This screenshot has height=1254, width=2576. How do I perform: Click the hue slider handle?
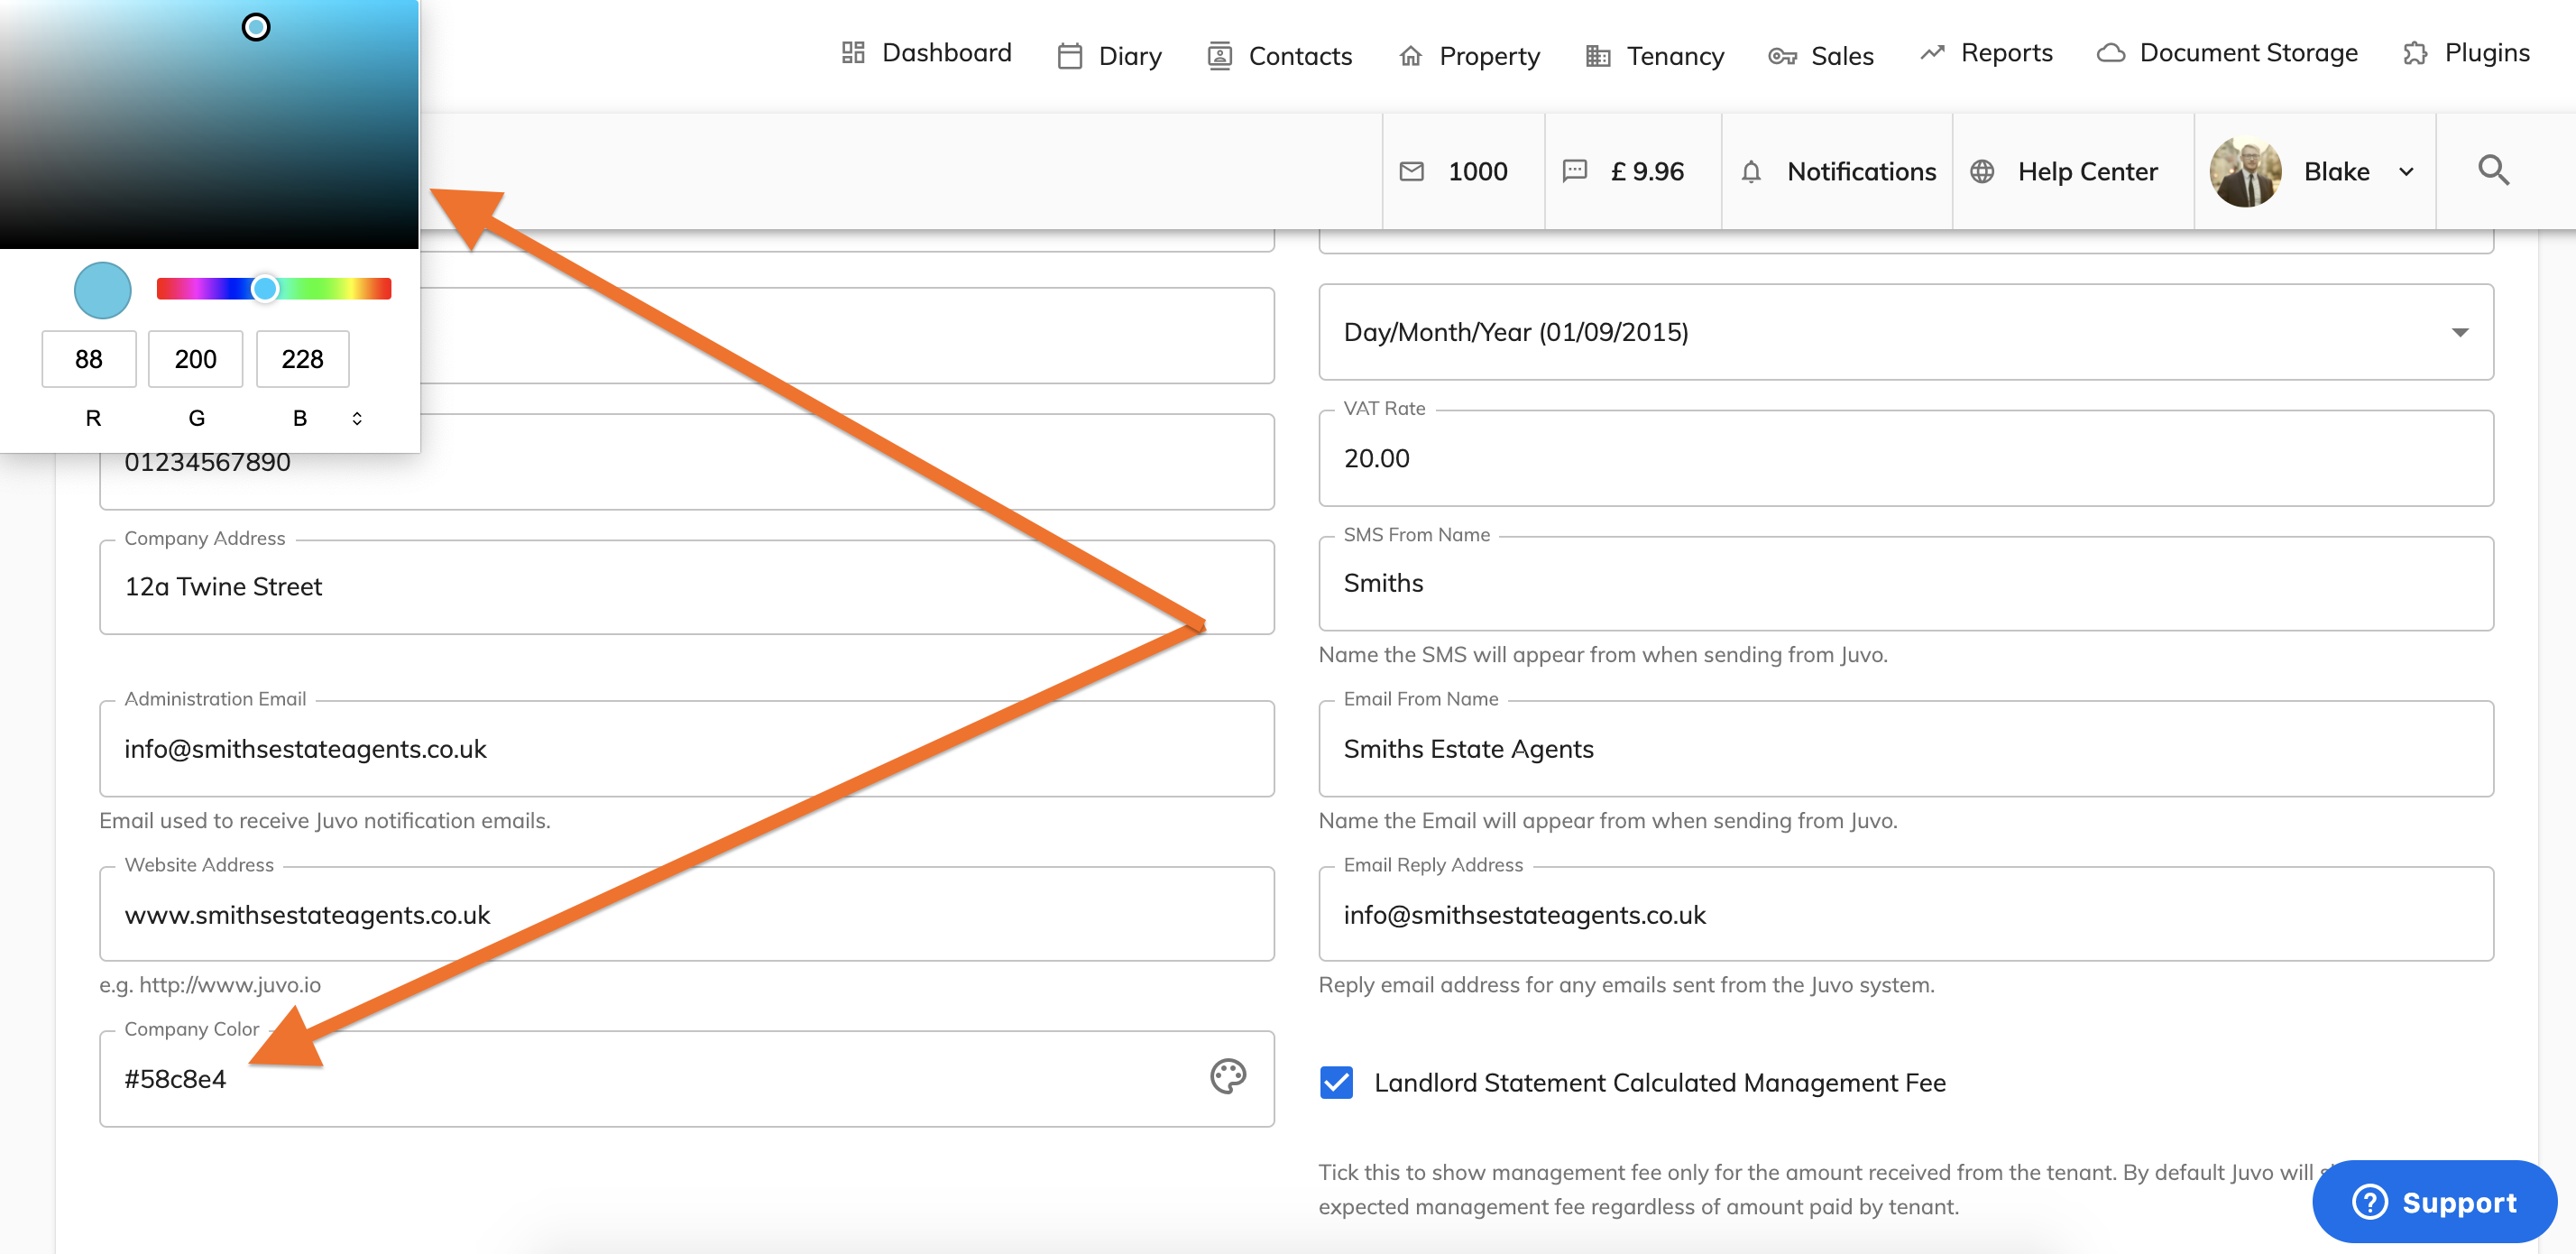pyautogui.click(x=264, y=289)
